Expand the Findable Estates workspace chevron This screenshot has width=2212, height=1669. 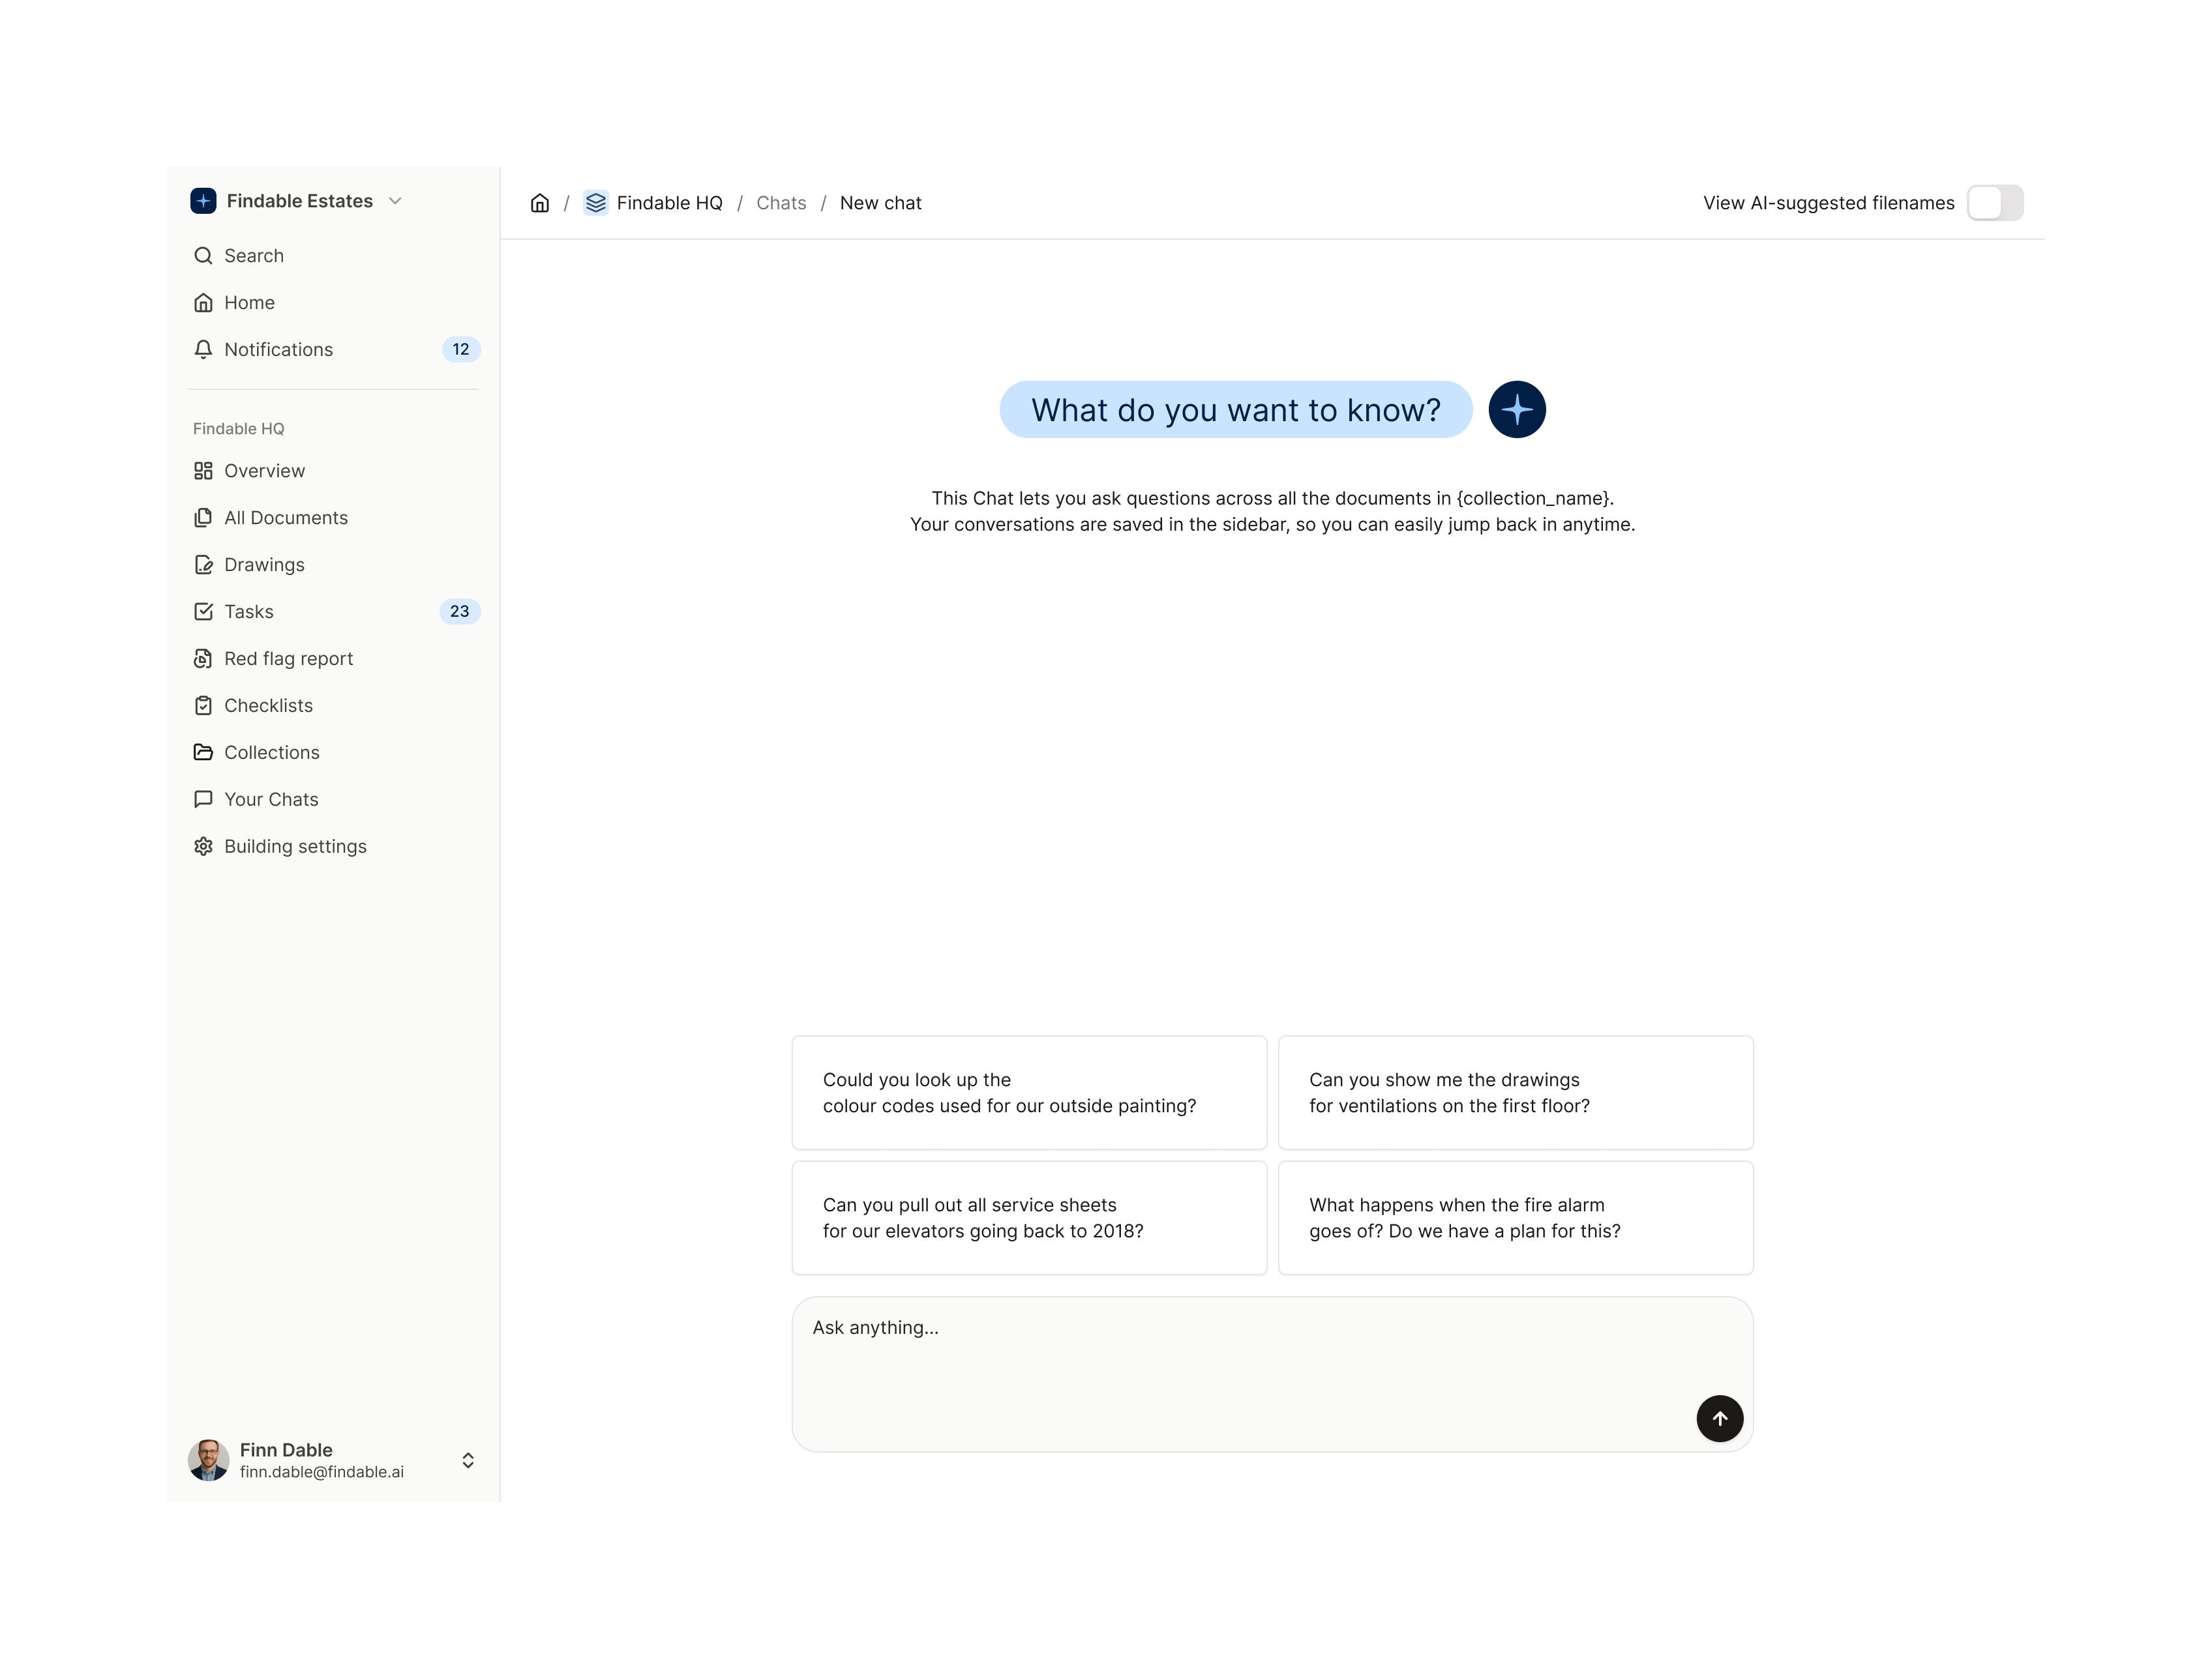point(395,201)
